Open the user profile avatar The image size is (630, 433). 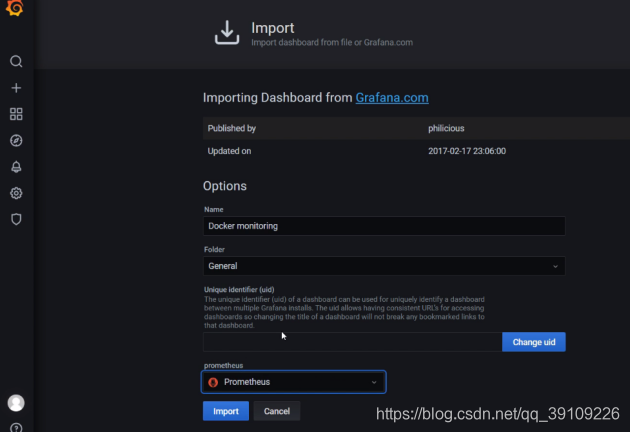[x=16, y=403]
